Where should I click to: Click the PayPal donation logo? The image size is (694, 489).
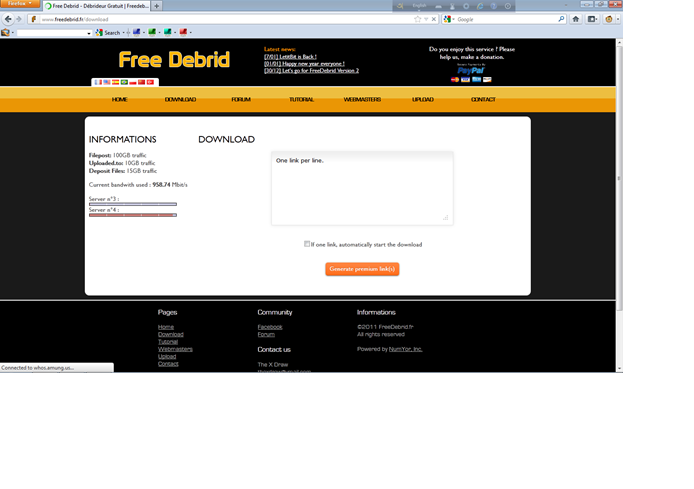click(471, 70)
